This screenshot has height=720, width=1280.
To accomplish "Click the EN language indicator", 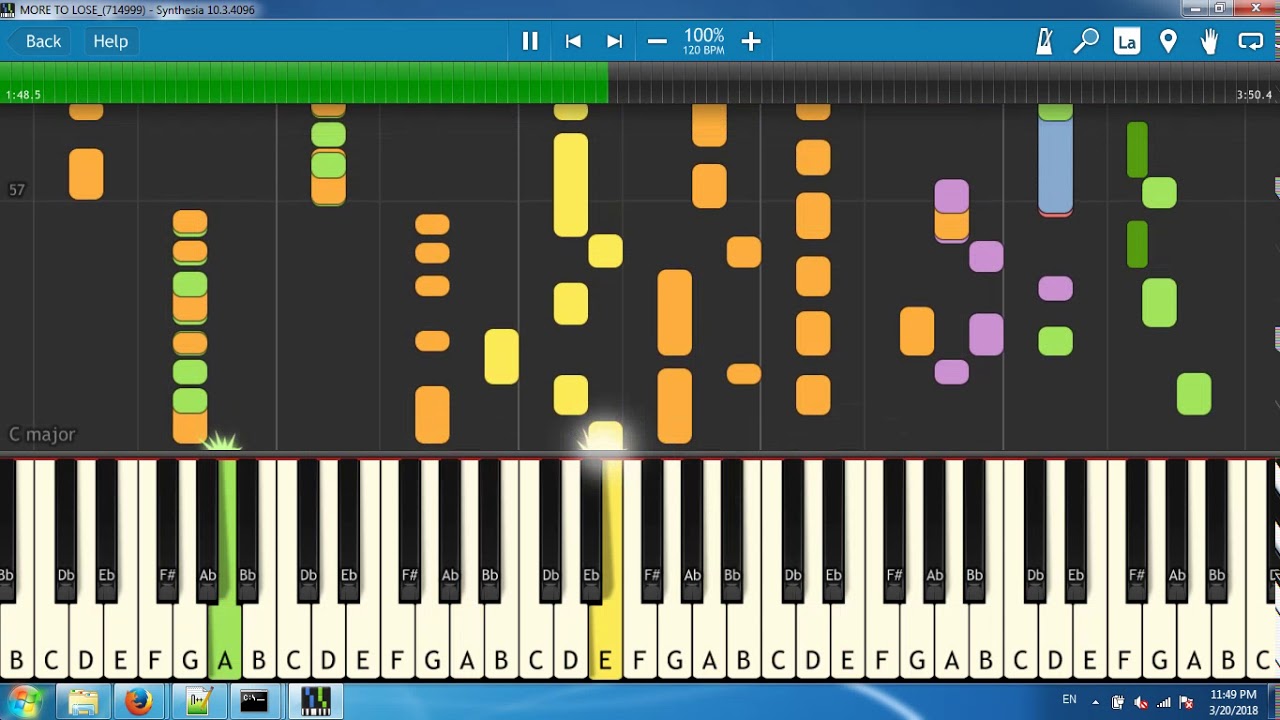I will point(1069,700).
